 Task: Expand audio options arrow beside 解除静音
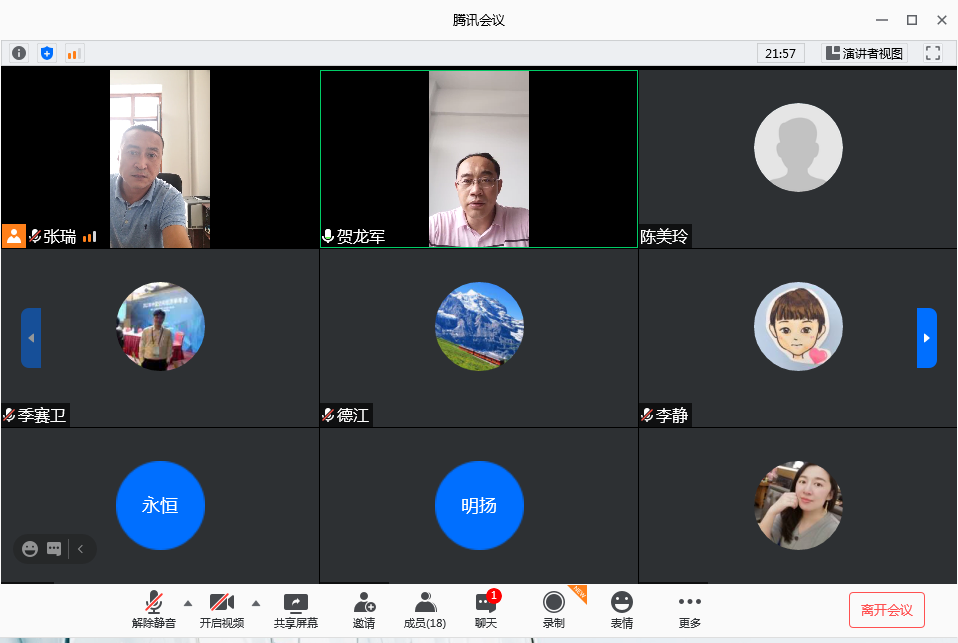tap(188, 603)
